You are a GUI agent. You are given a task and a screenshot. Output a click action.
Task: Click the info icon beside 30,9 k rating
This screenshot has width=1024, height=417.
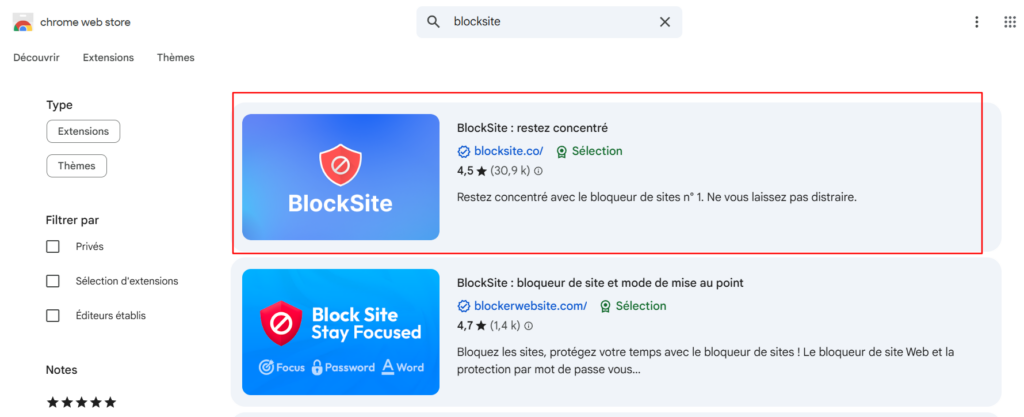click(538, 171)
